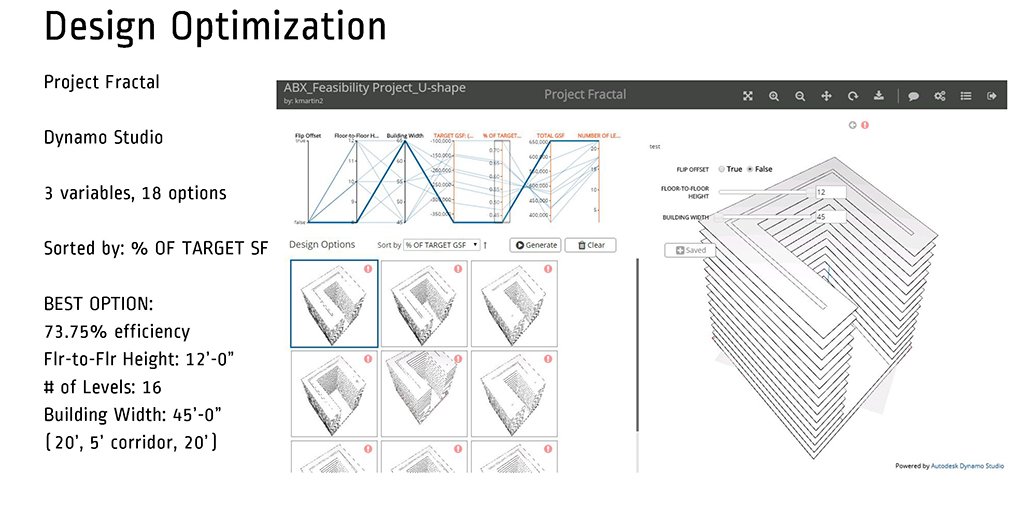Click warning badge on second-row right thumbnail
Image resolution: width=1024 pixels, height=512 pixels.
pos(548,359)
